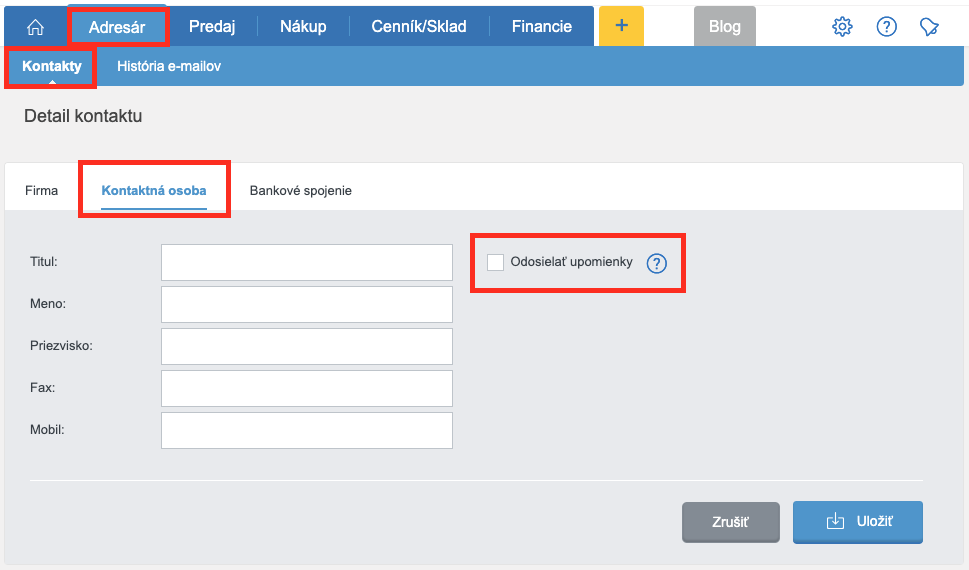Switch to the Firma tab
This screenshot has height=570, width=969.
[x=42, y=190]
